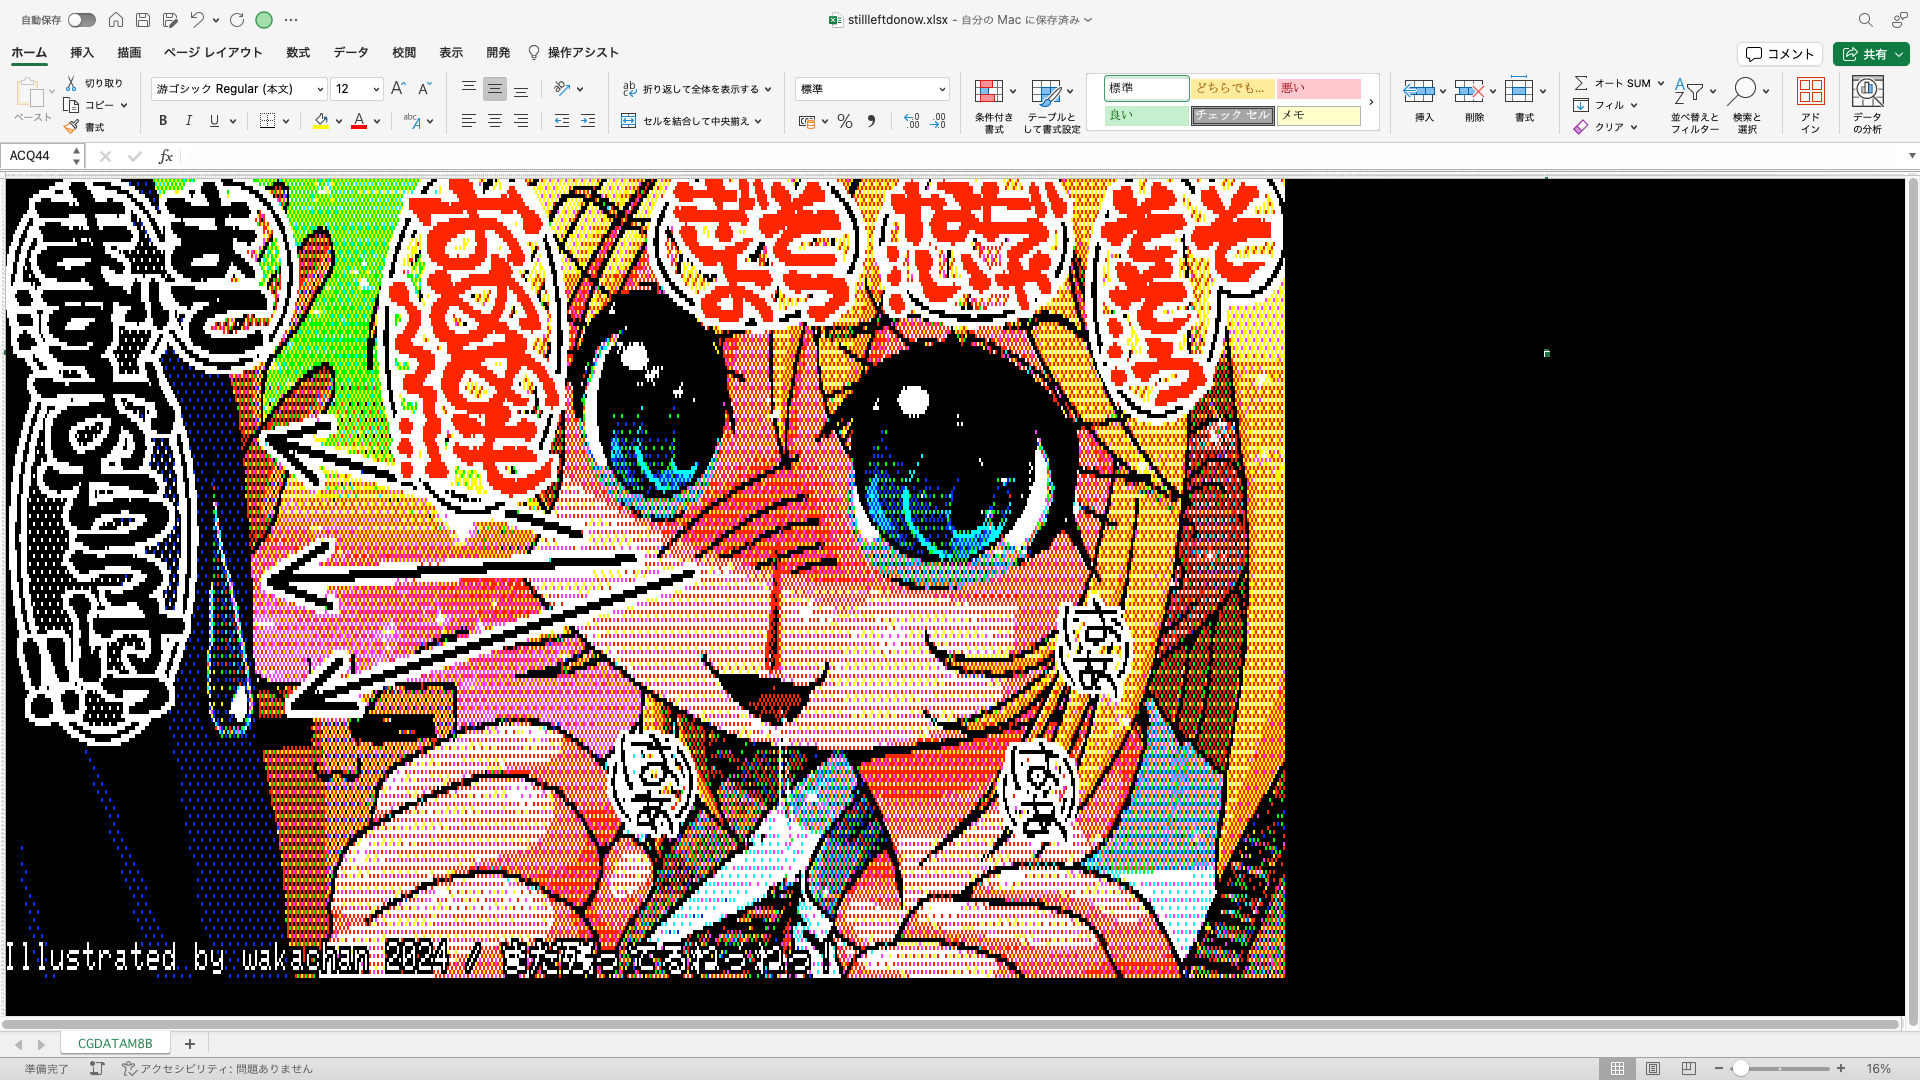The height and width of the screenshot is (1080, 1920).
Task: Apply the fill color bucket
Action: [321, 121]
